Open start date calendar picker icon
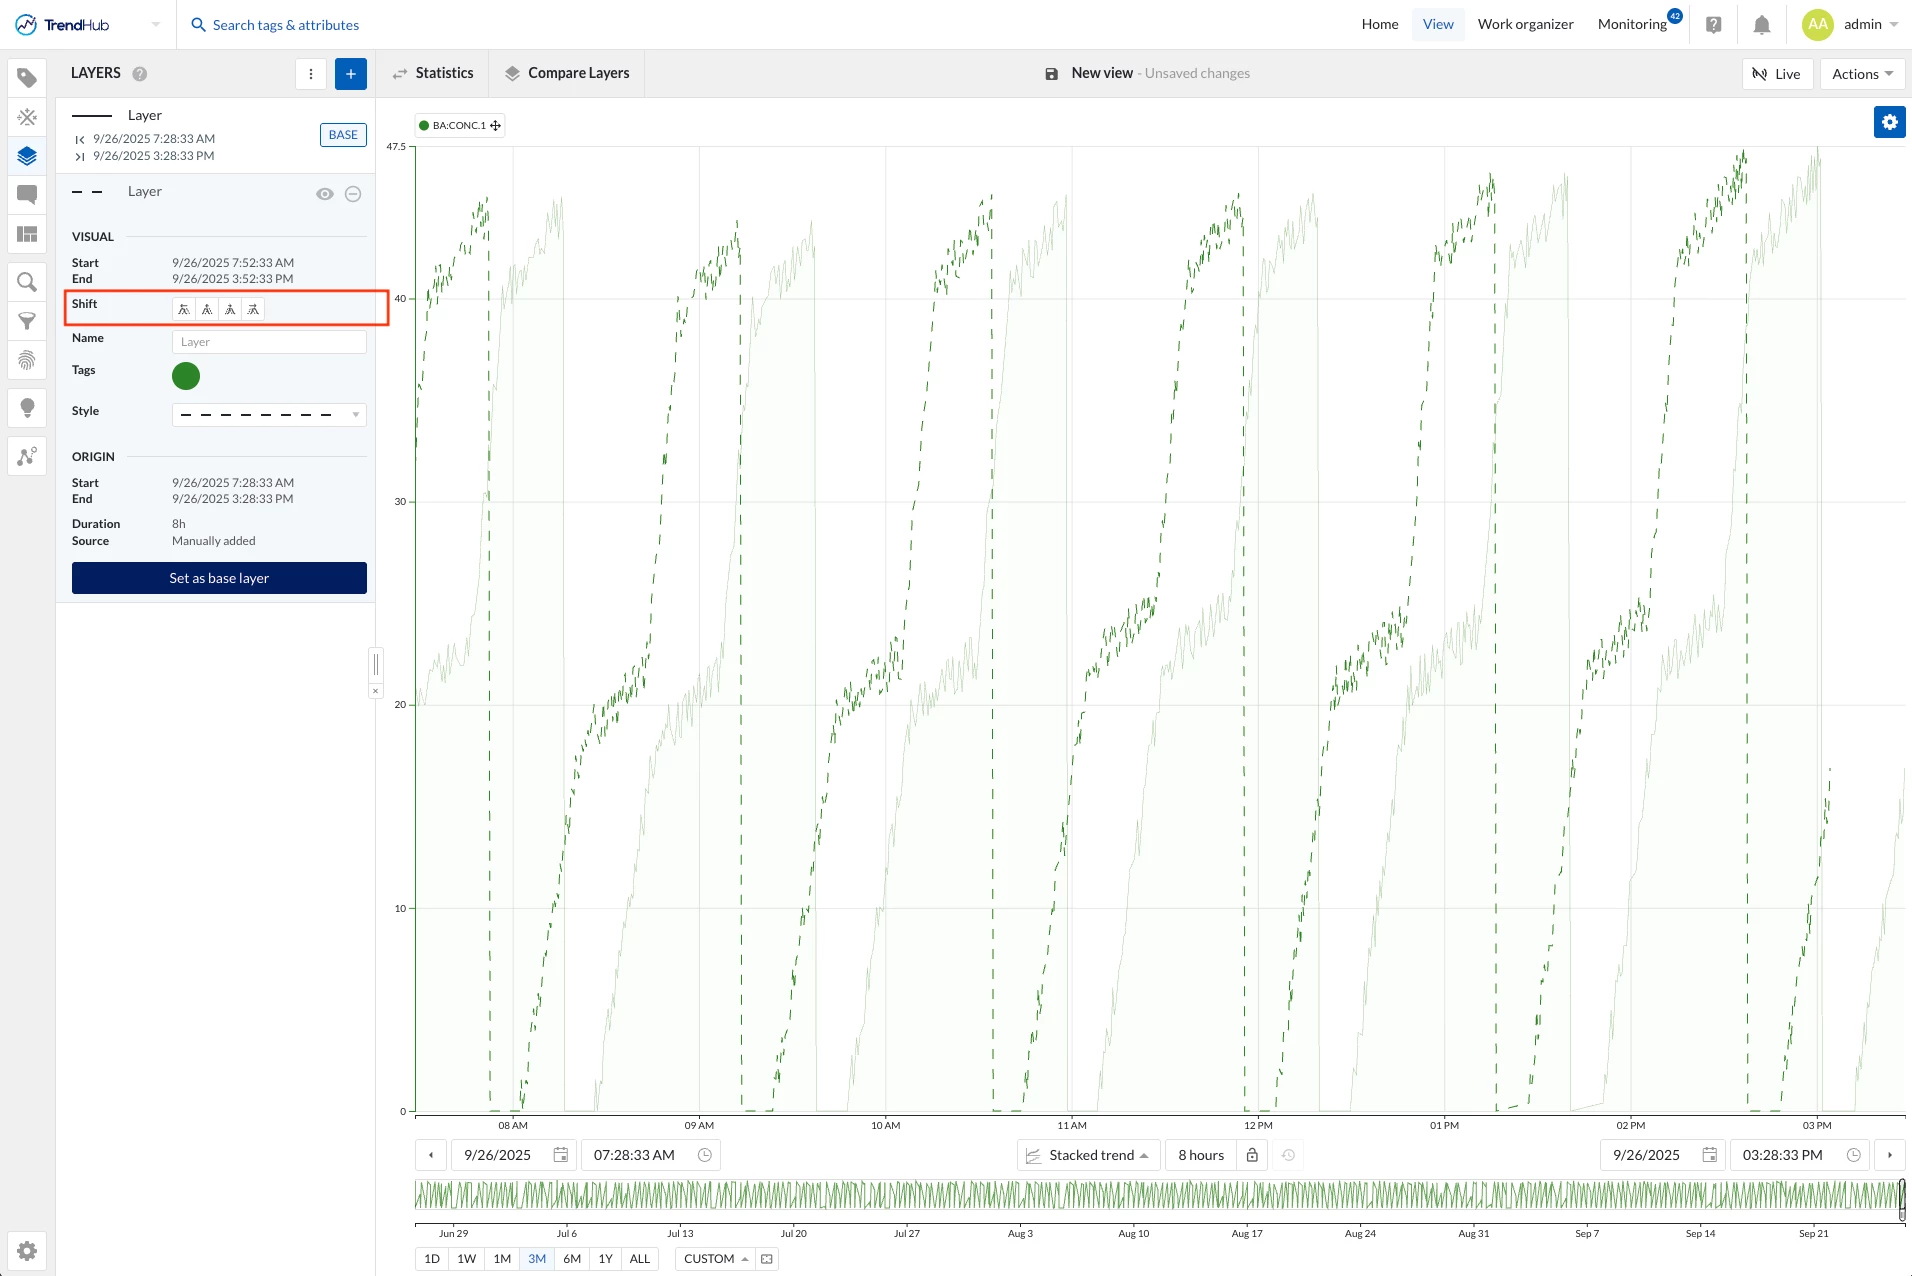The width and height of the screenshot is (1912, 1276). 561,1155
